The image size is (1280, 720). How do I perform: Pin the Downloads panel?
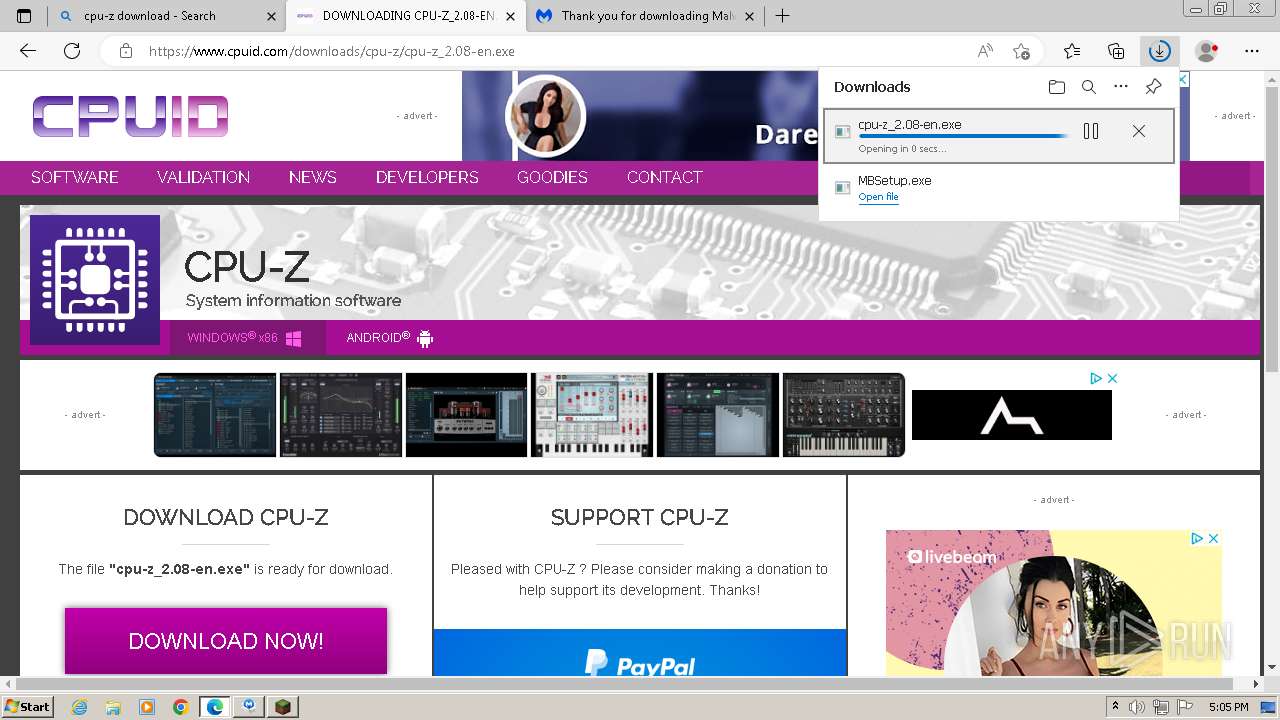(x=1153, y=87)
